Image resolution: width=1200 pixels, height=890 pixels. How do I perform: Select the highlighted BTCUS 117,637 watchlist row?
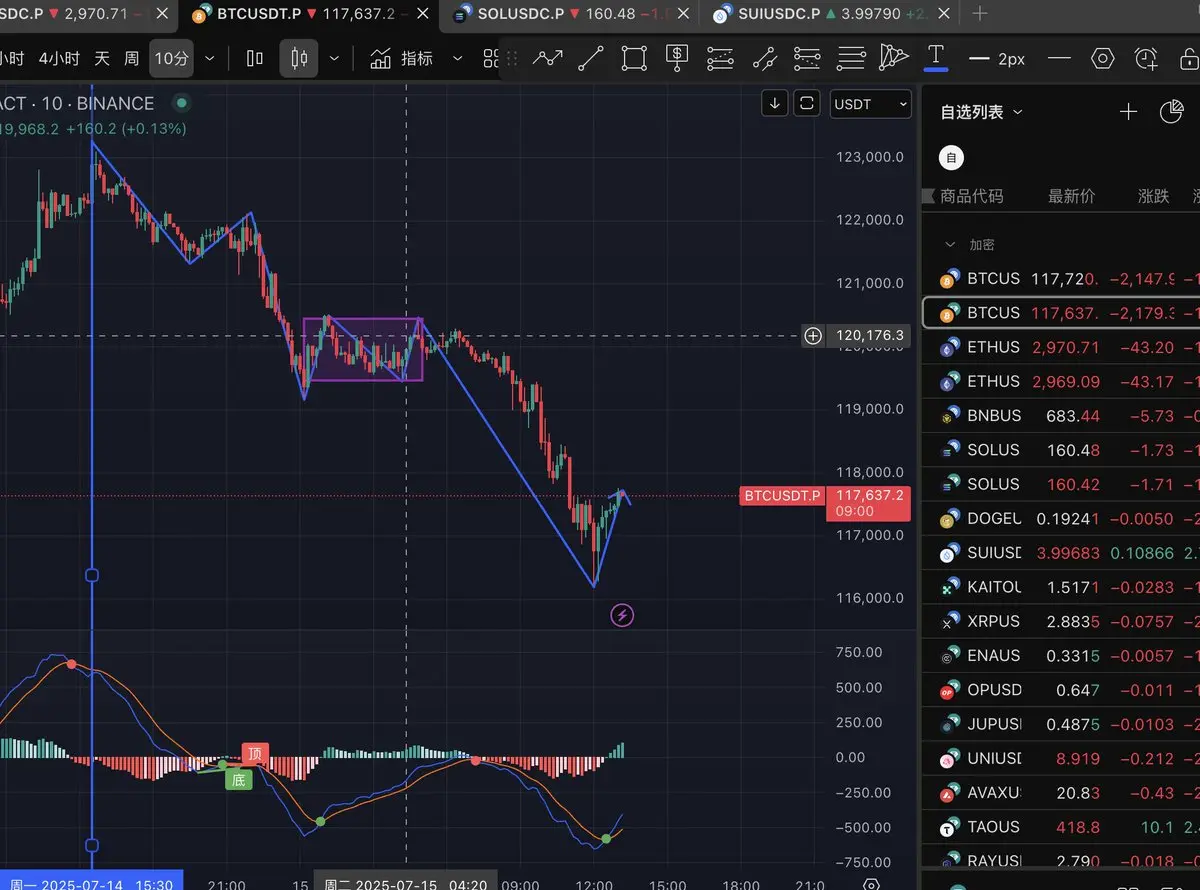click(1060, 313)
